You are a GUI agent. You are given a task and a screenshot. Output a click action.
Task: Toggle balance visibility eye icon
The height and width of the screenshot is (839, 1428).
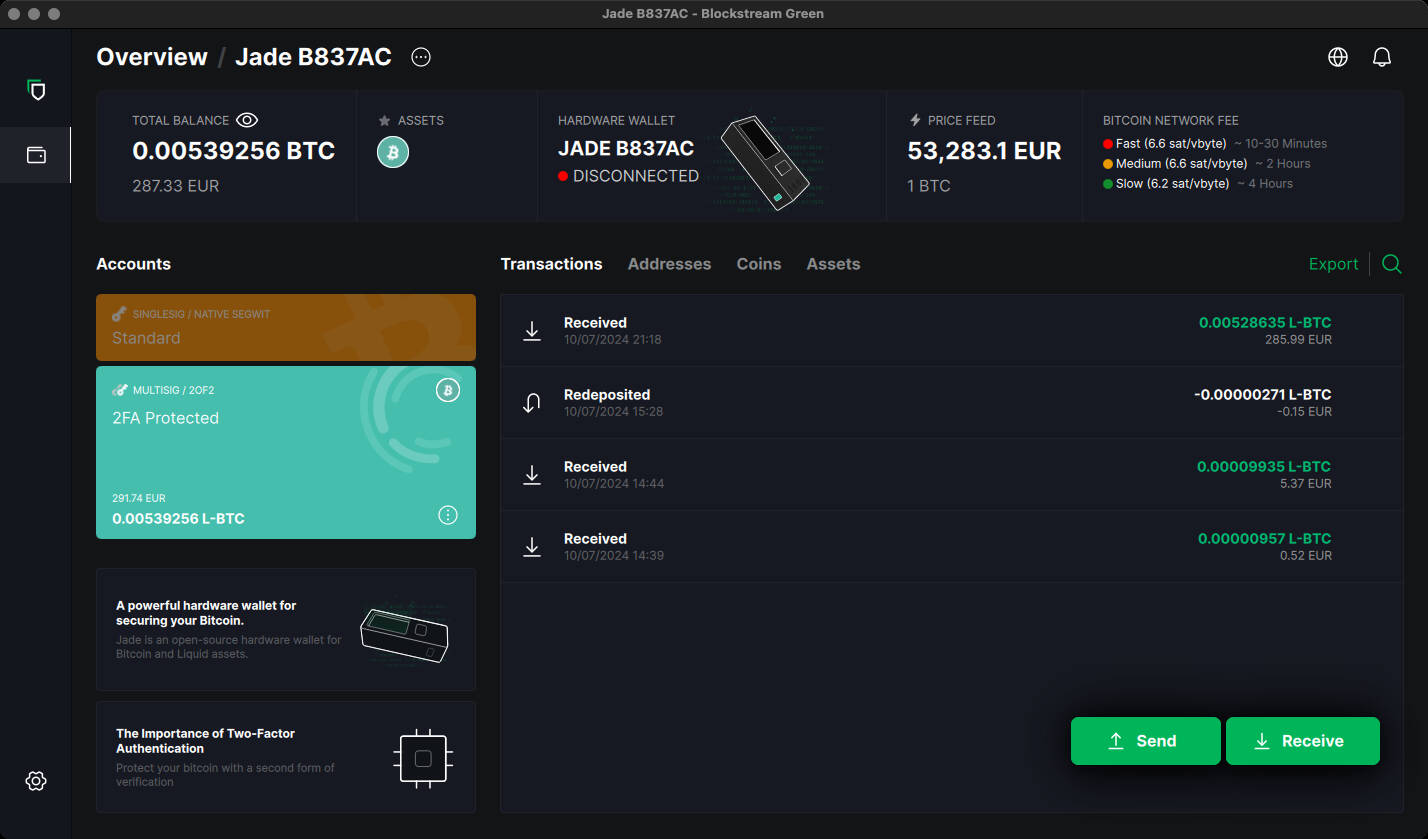[x=247, y=120]
